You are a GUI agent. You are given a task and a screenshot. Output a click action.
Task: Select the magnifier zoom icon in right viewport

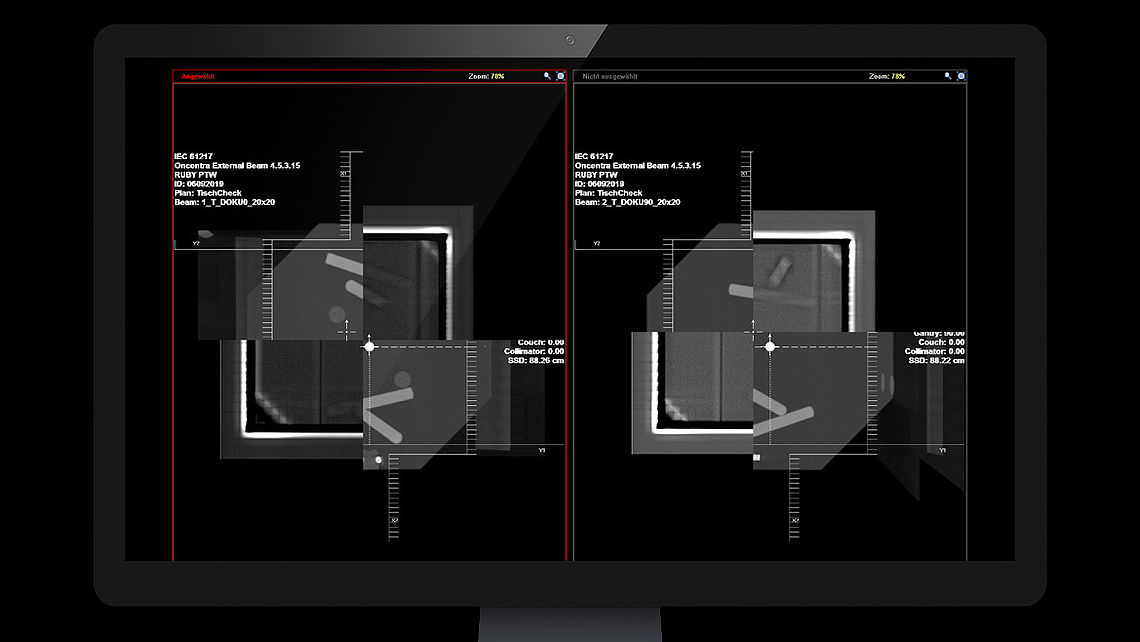pos(947,75)
